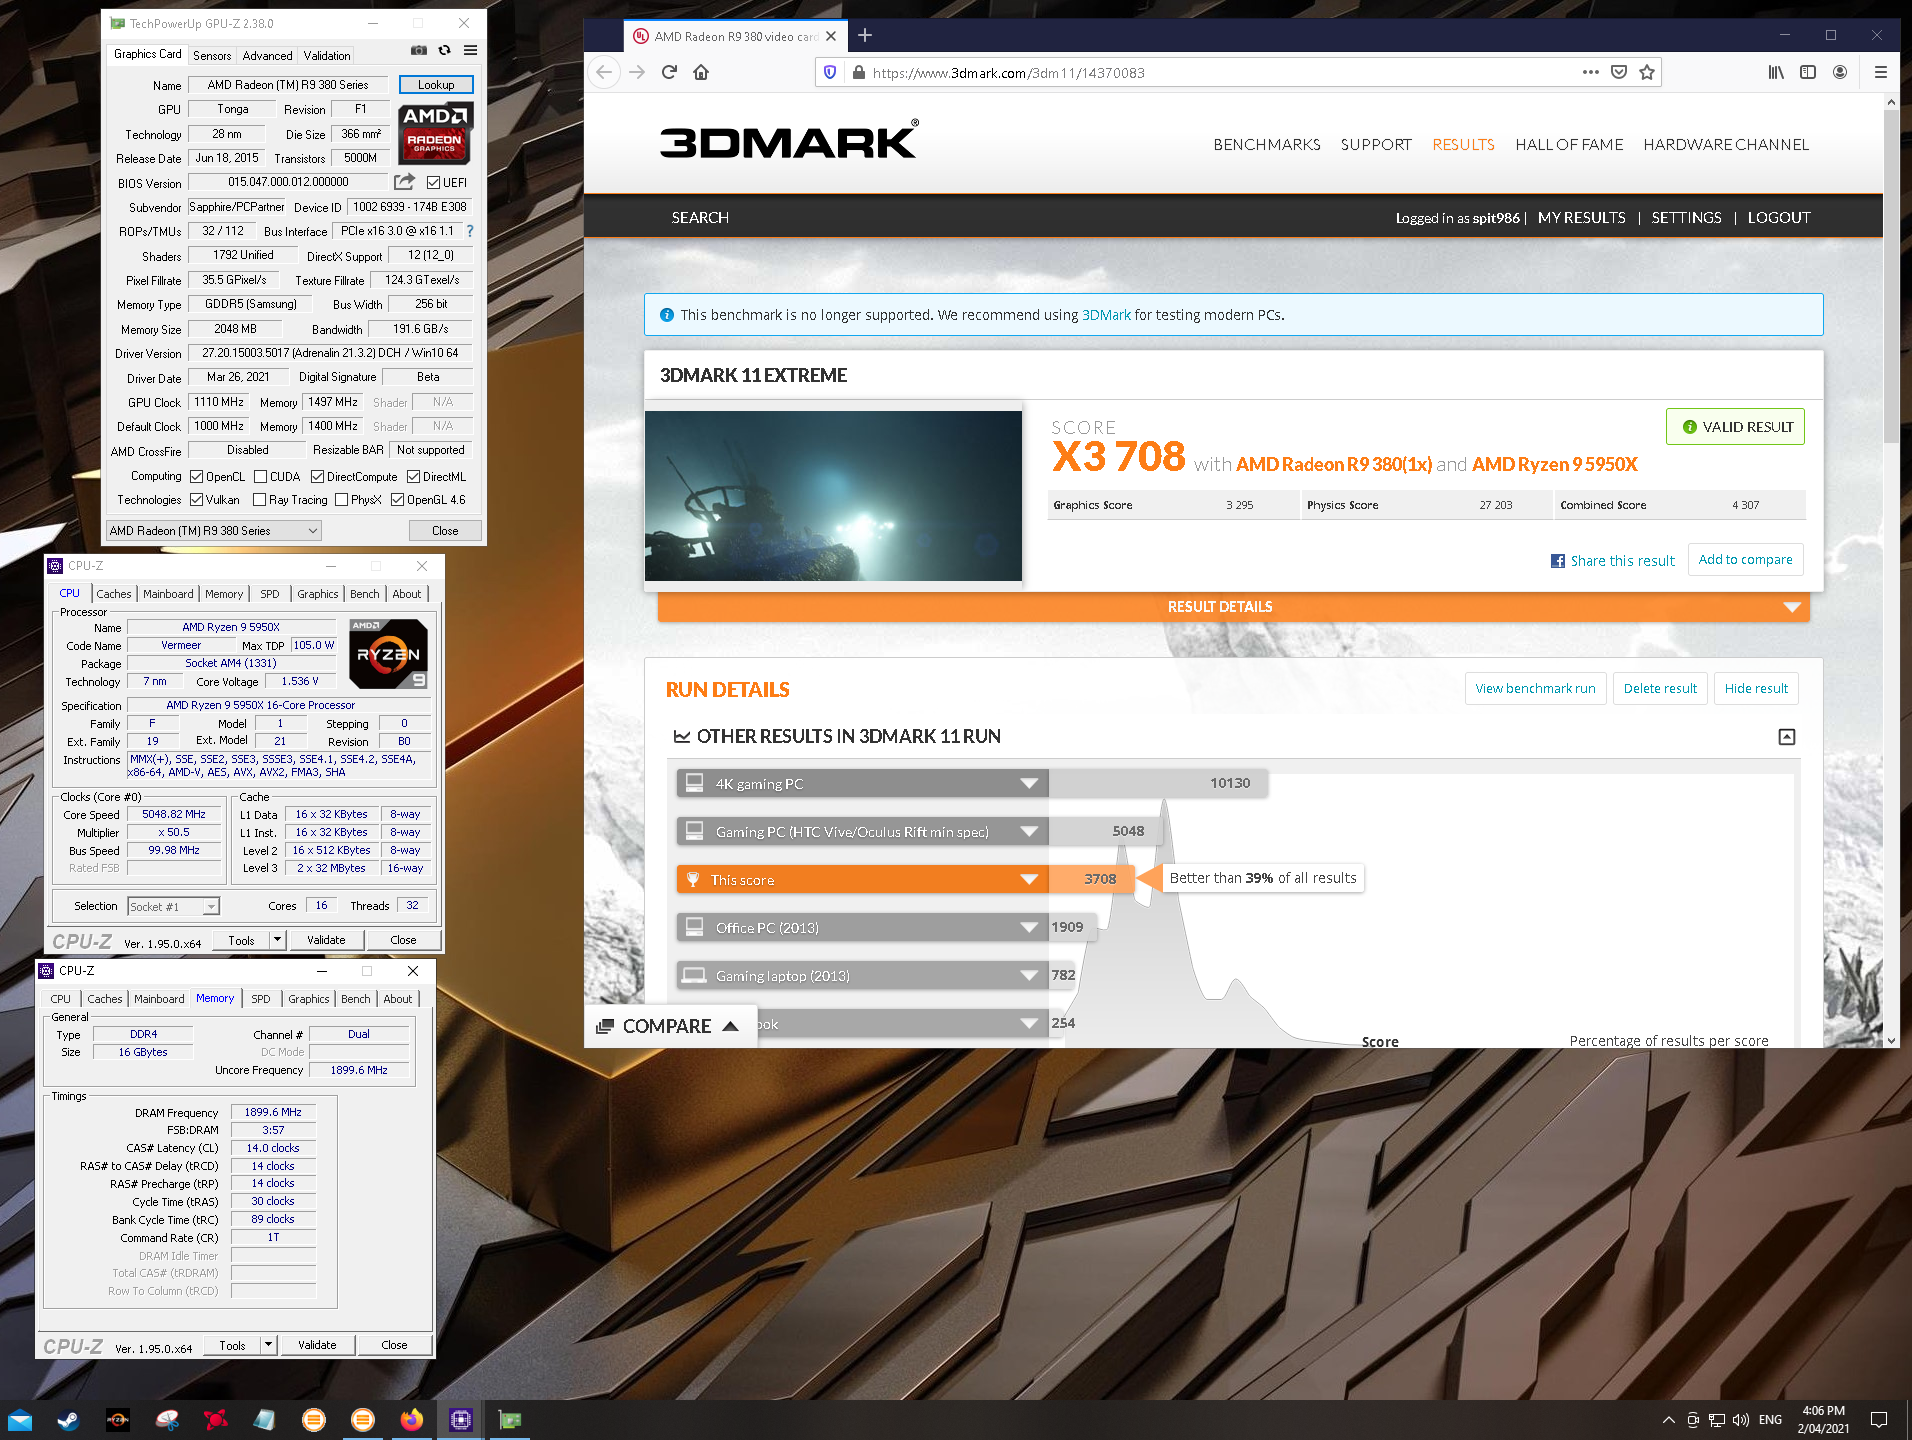Image resolution: width=1912 pixels, height=1440 pixels.
Task: Toggle the DirectML checkbox
Action: tap(414, 476)
